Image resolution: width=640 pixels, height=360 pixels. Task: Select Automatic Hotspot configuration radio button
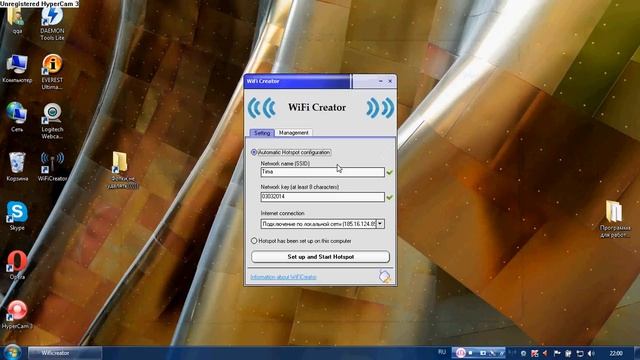tap(254, 152)
